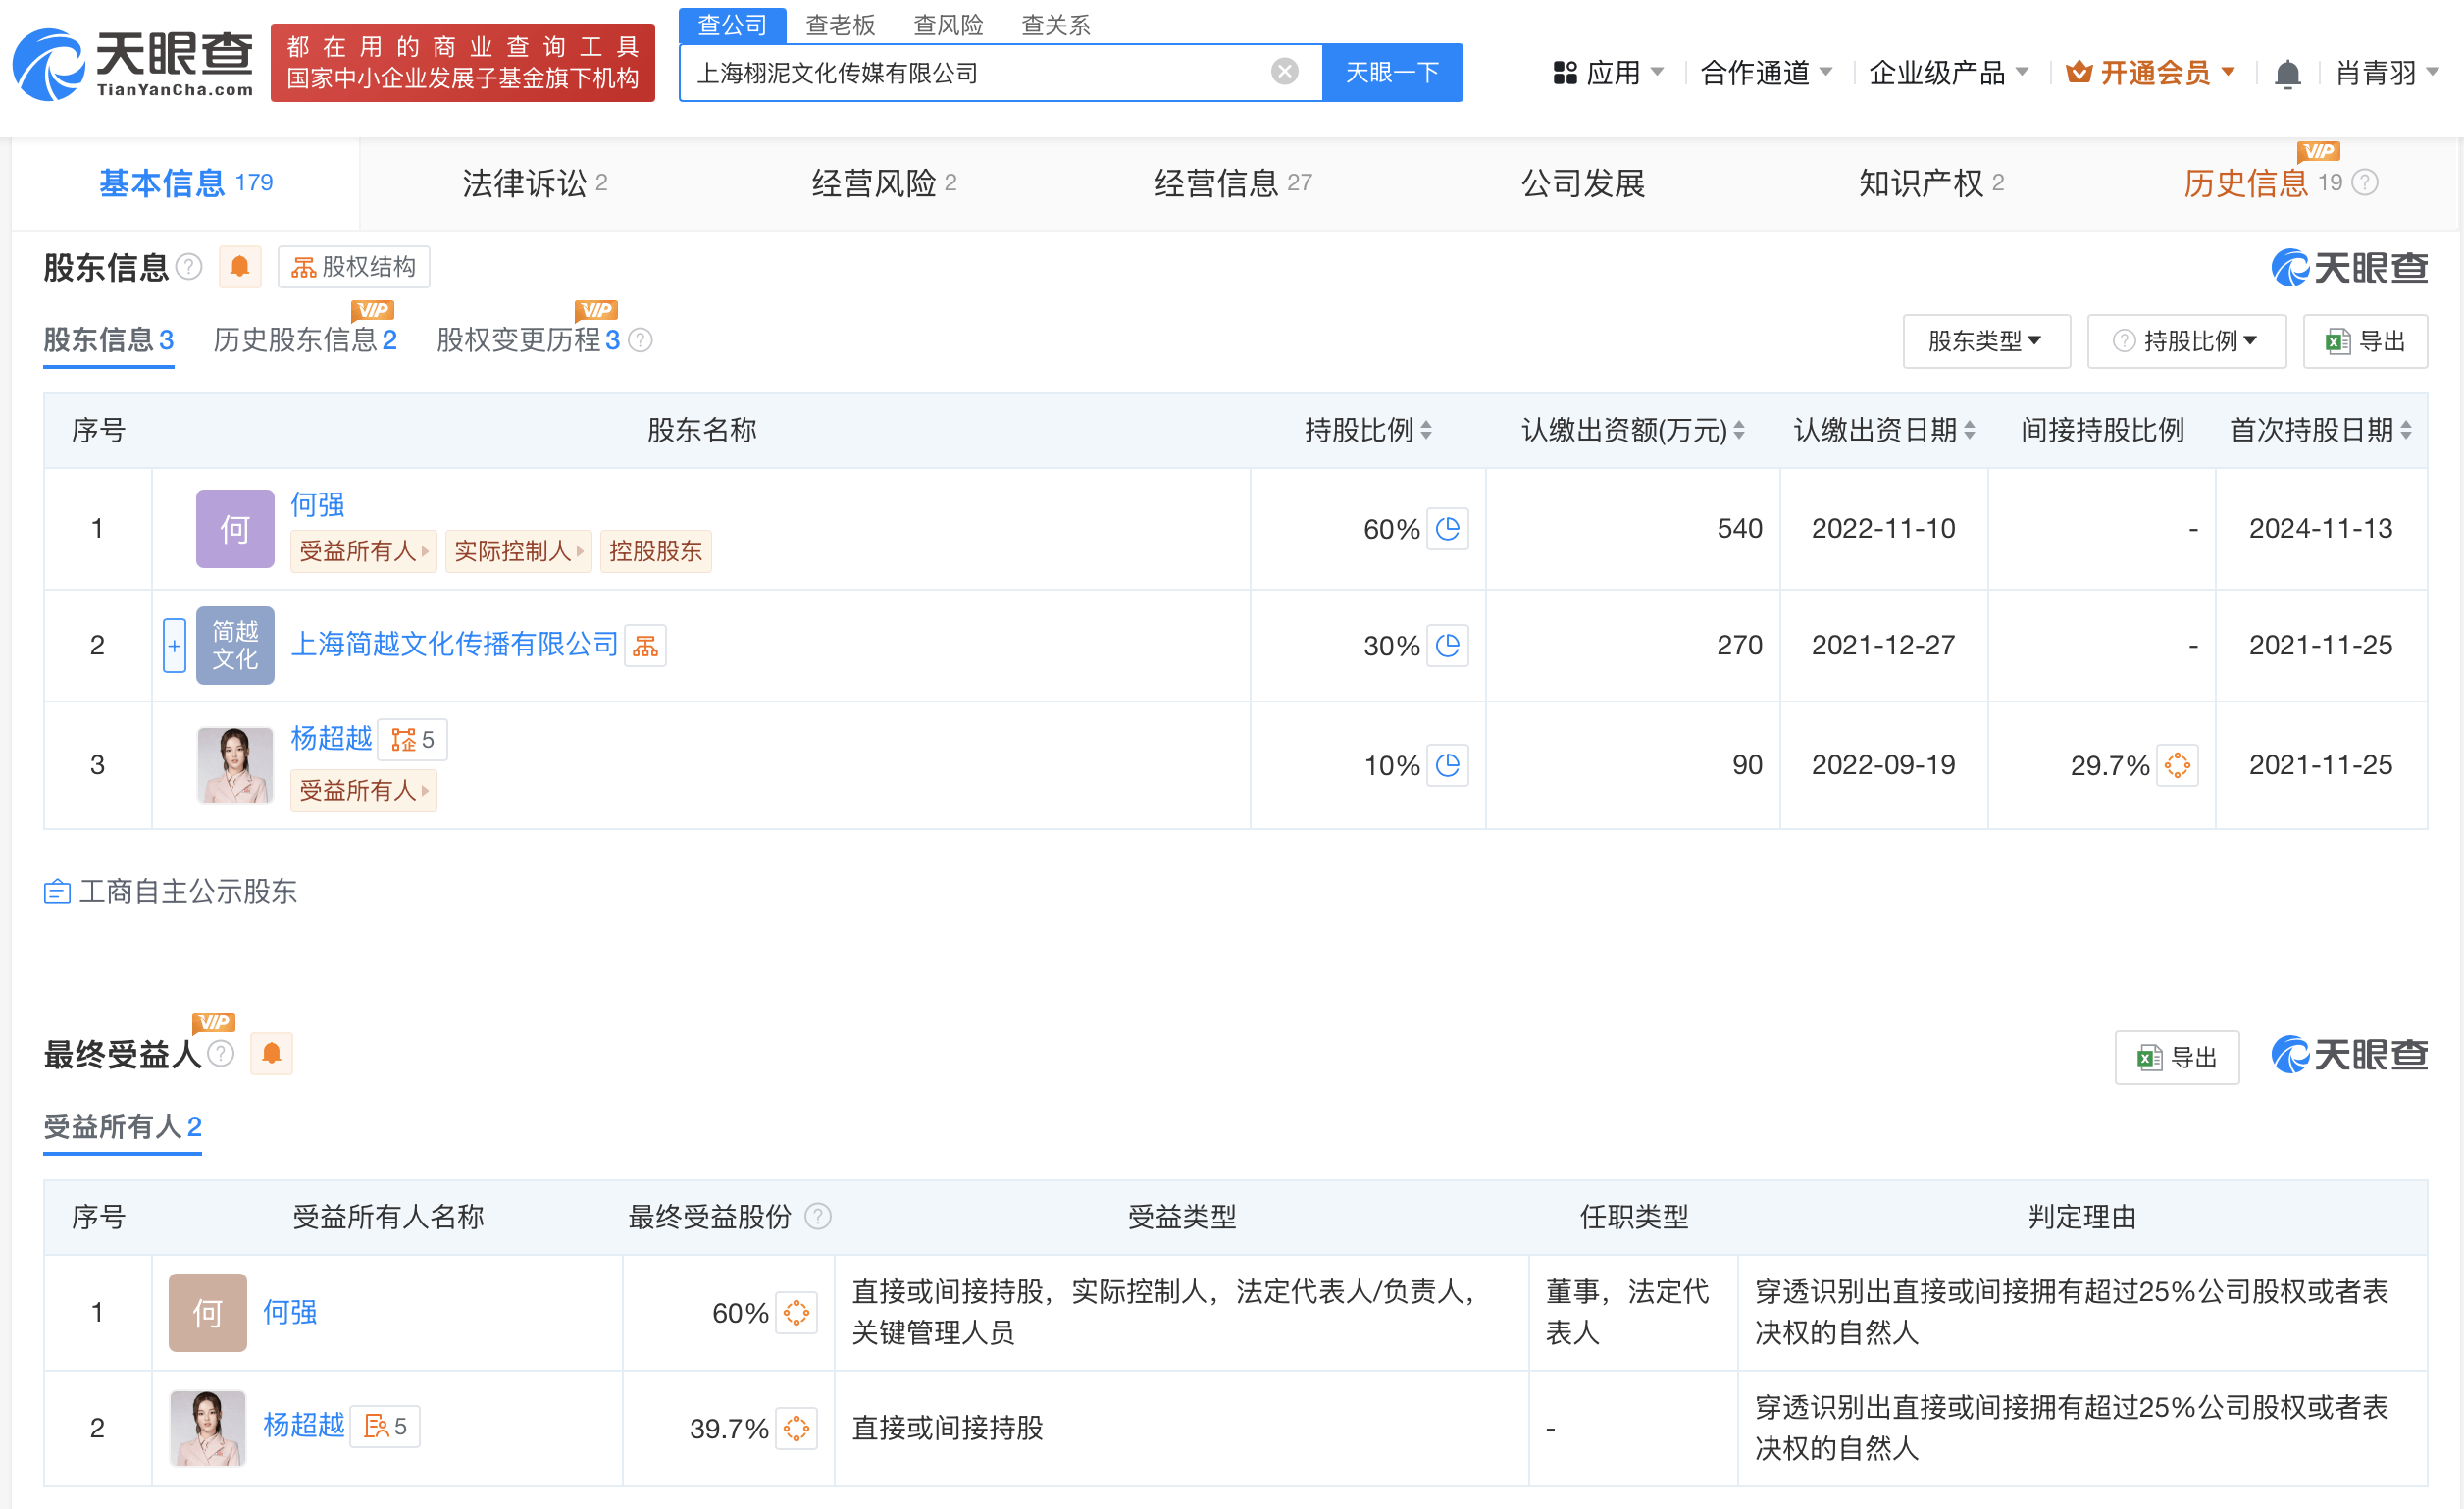Click 受益所有人 tag under 杨超越
Viewport: 2464px width, 1509px height.
[364, 791]
